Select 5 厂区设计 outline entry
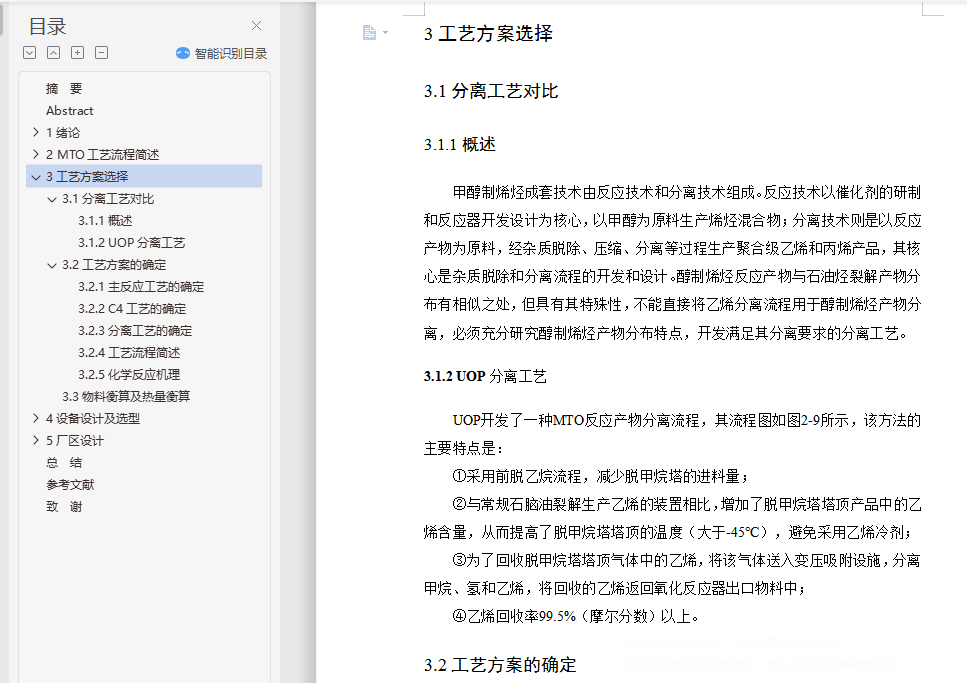967x683 pixels. (x=75, y=441)
